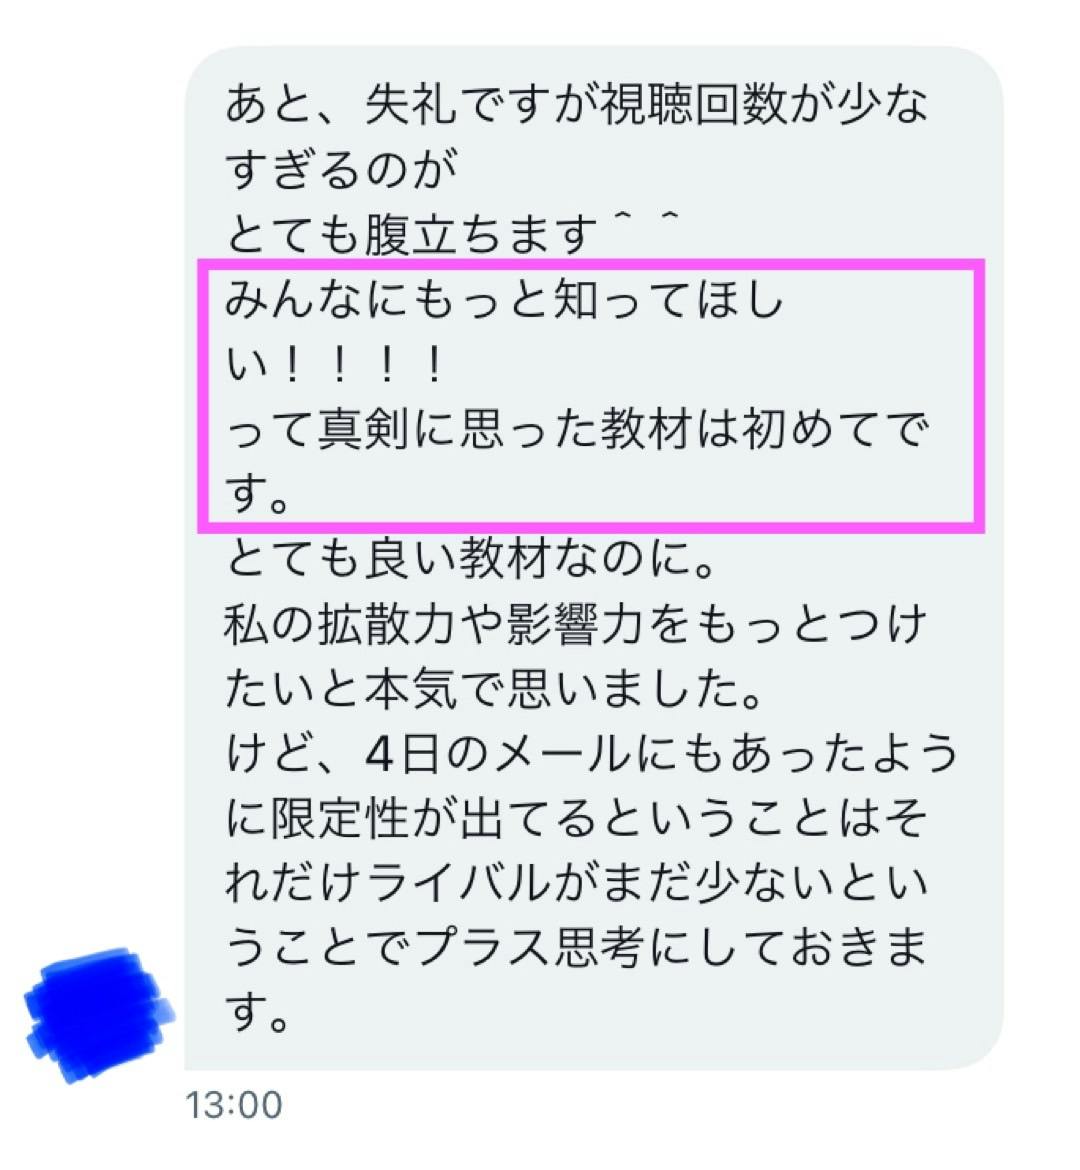1080x1170 pixels.
Task: Click the line とても腹立ちます
Action: 411,234
